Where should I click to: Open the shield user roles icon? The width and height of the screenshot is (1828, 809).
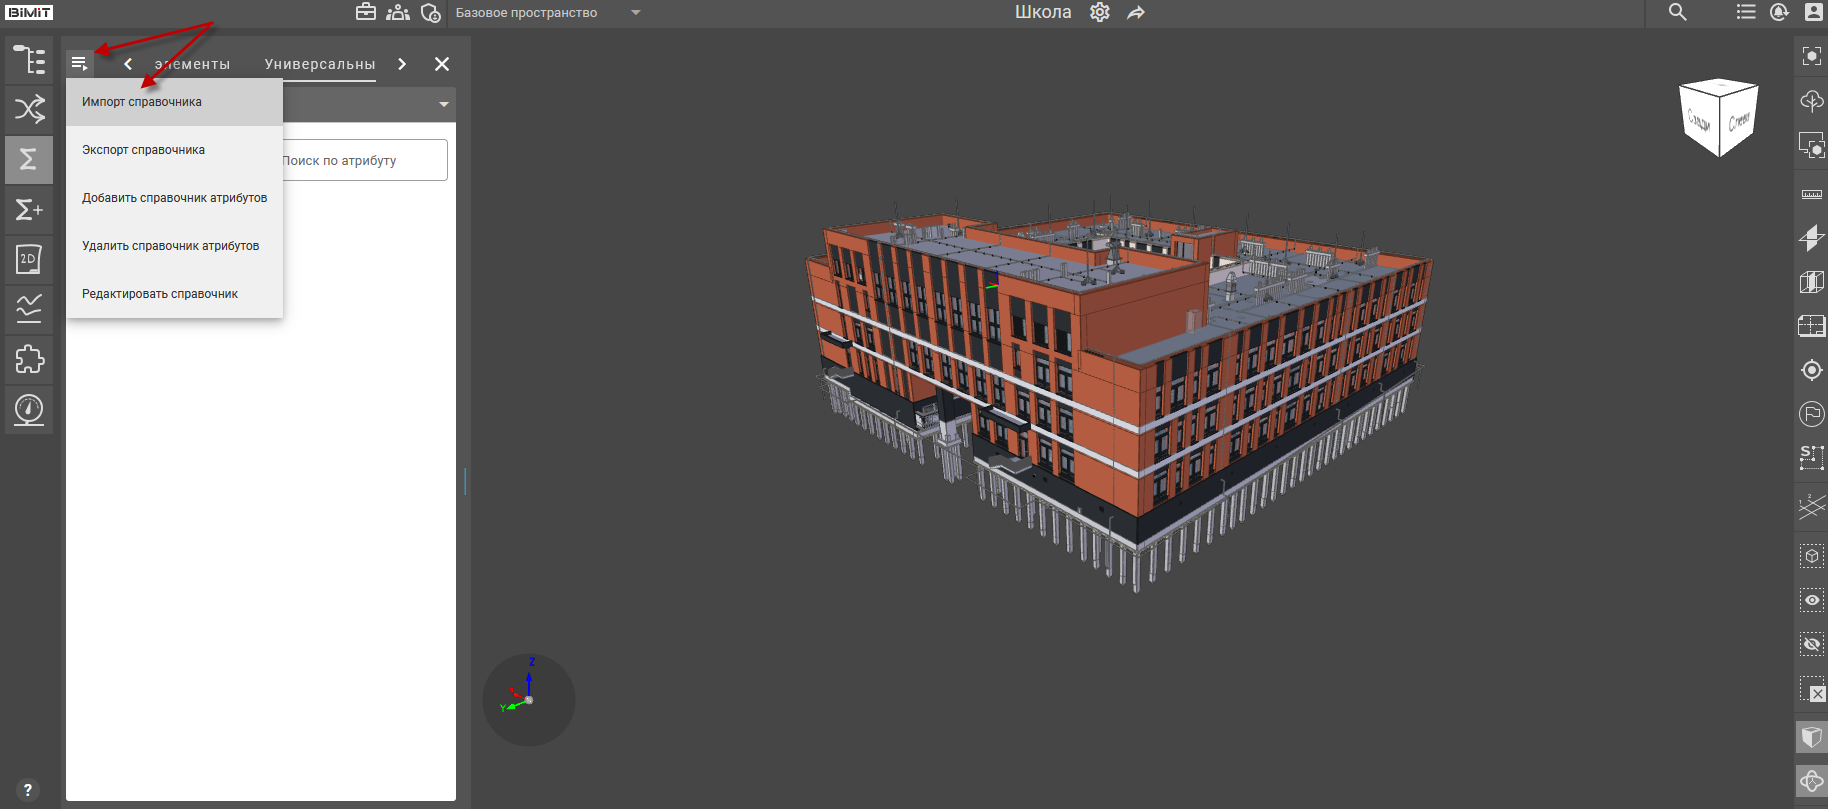(431, 12)
